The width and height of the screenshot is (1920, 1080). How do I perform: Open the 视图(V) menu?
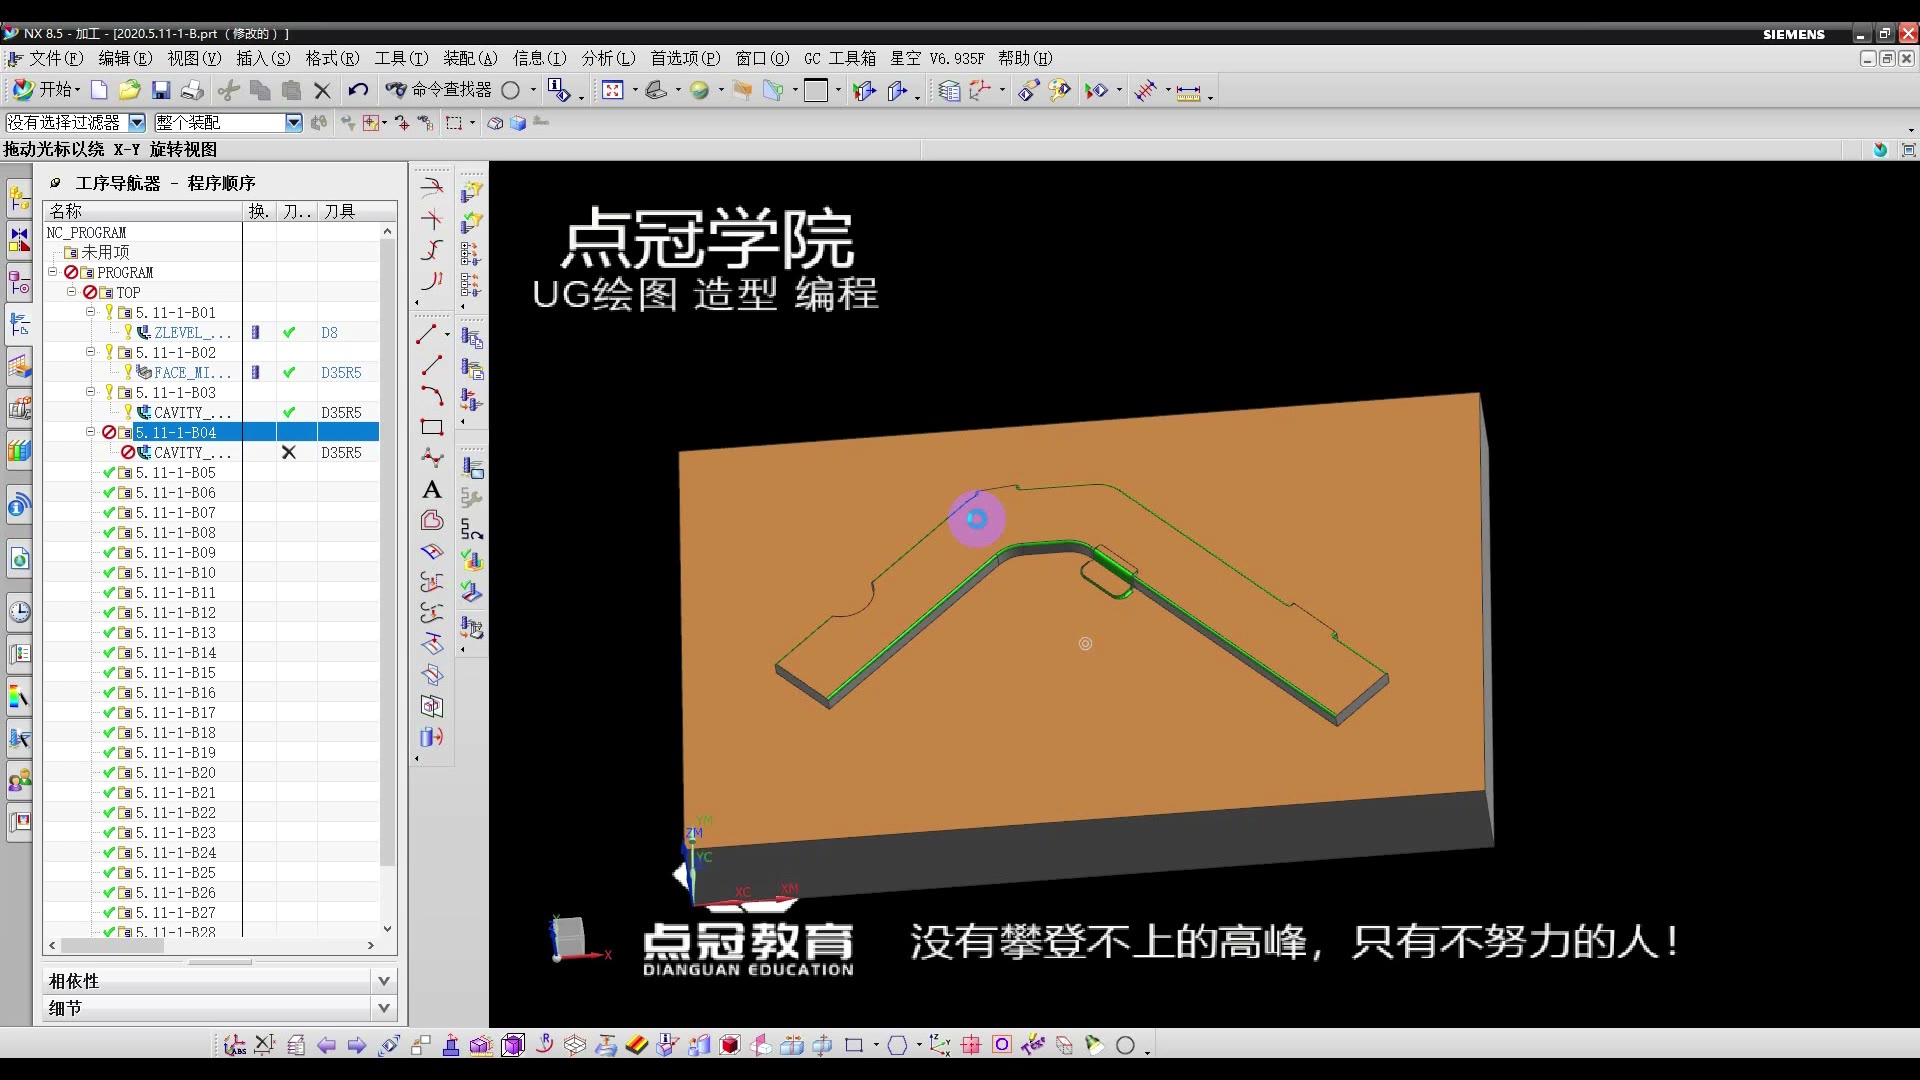(194, 59)
